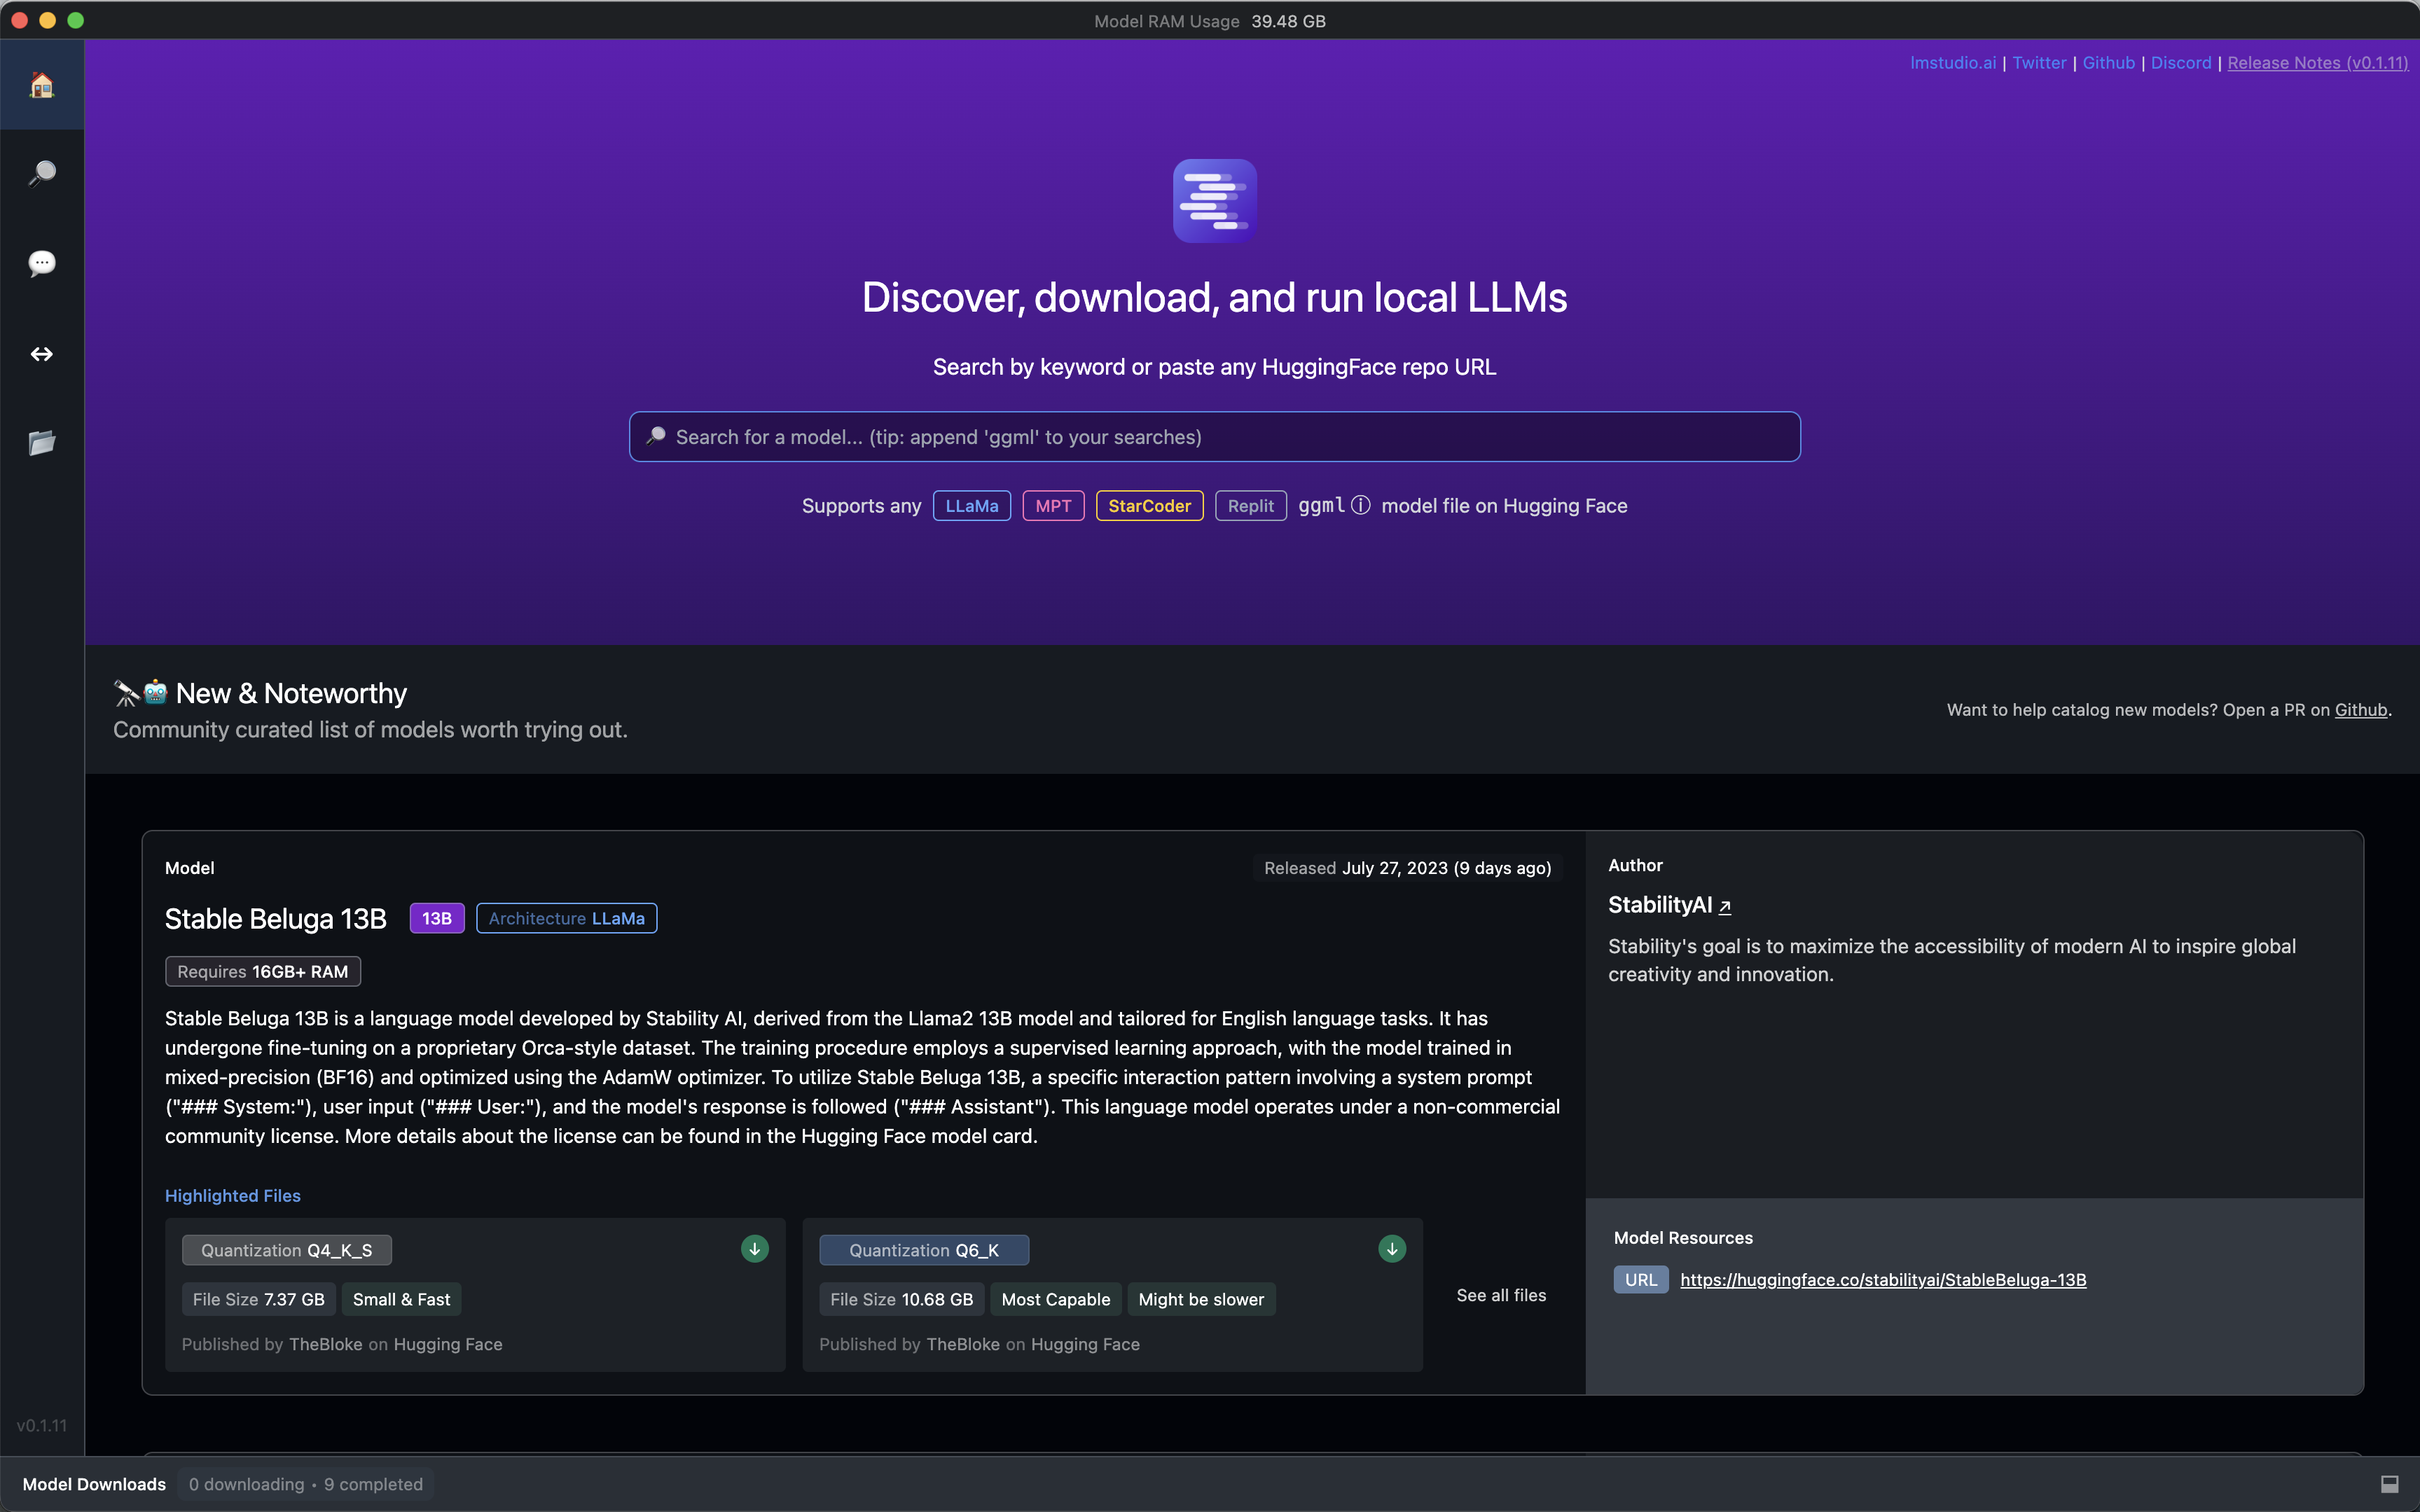This screenshot has height=1512, width=2420.
Task: Open the lmstudio.ai link
Action: coord(1952,63)
